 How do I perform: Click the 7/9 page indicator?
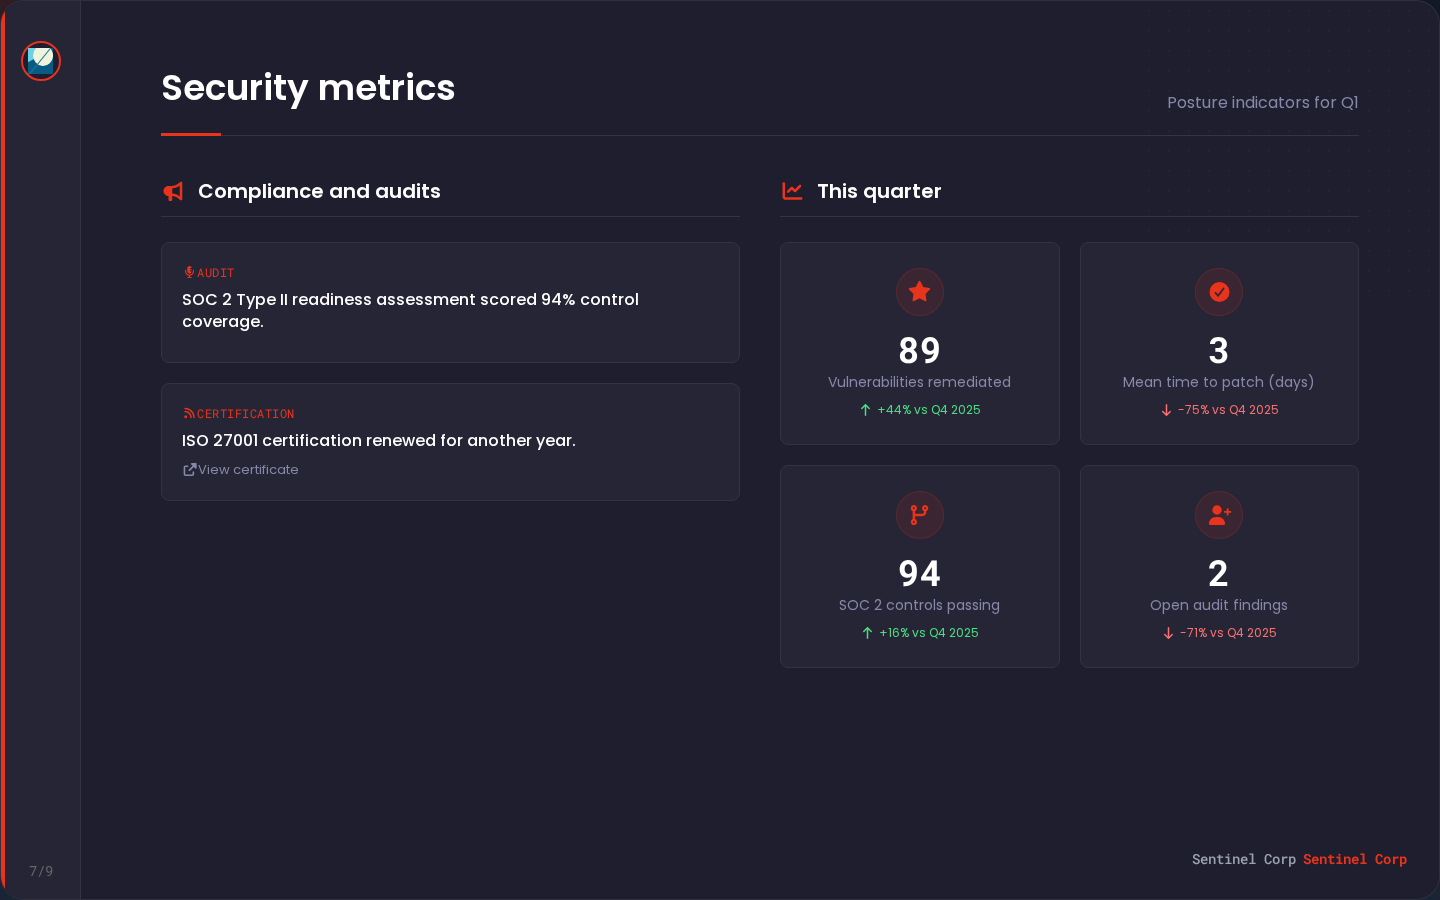click(41, 871)
